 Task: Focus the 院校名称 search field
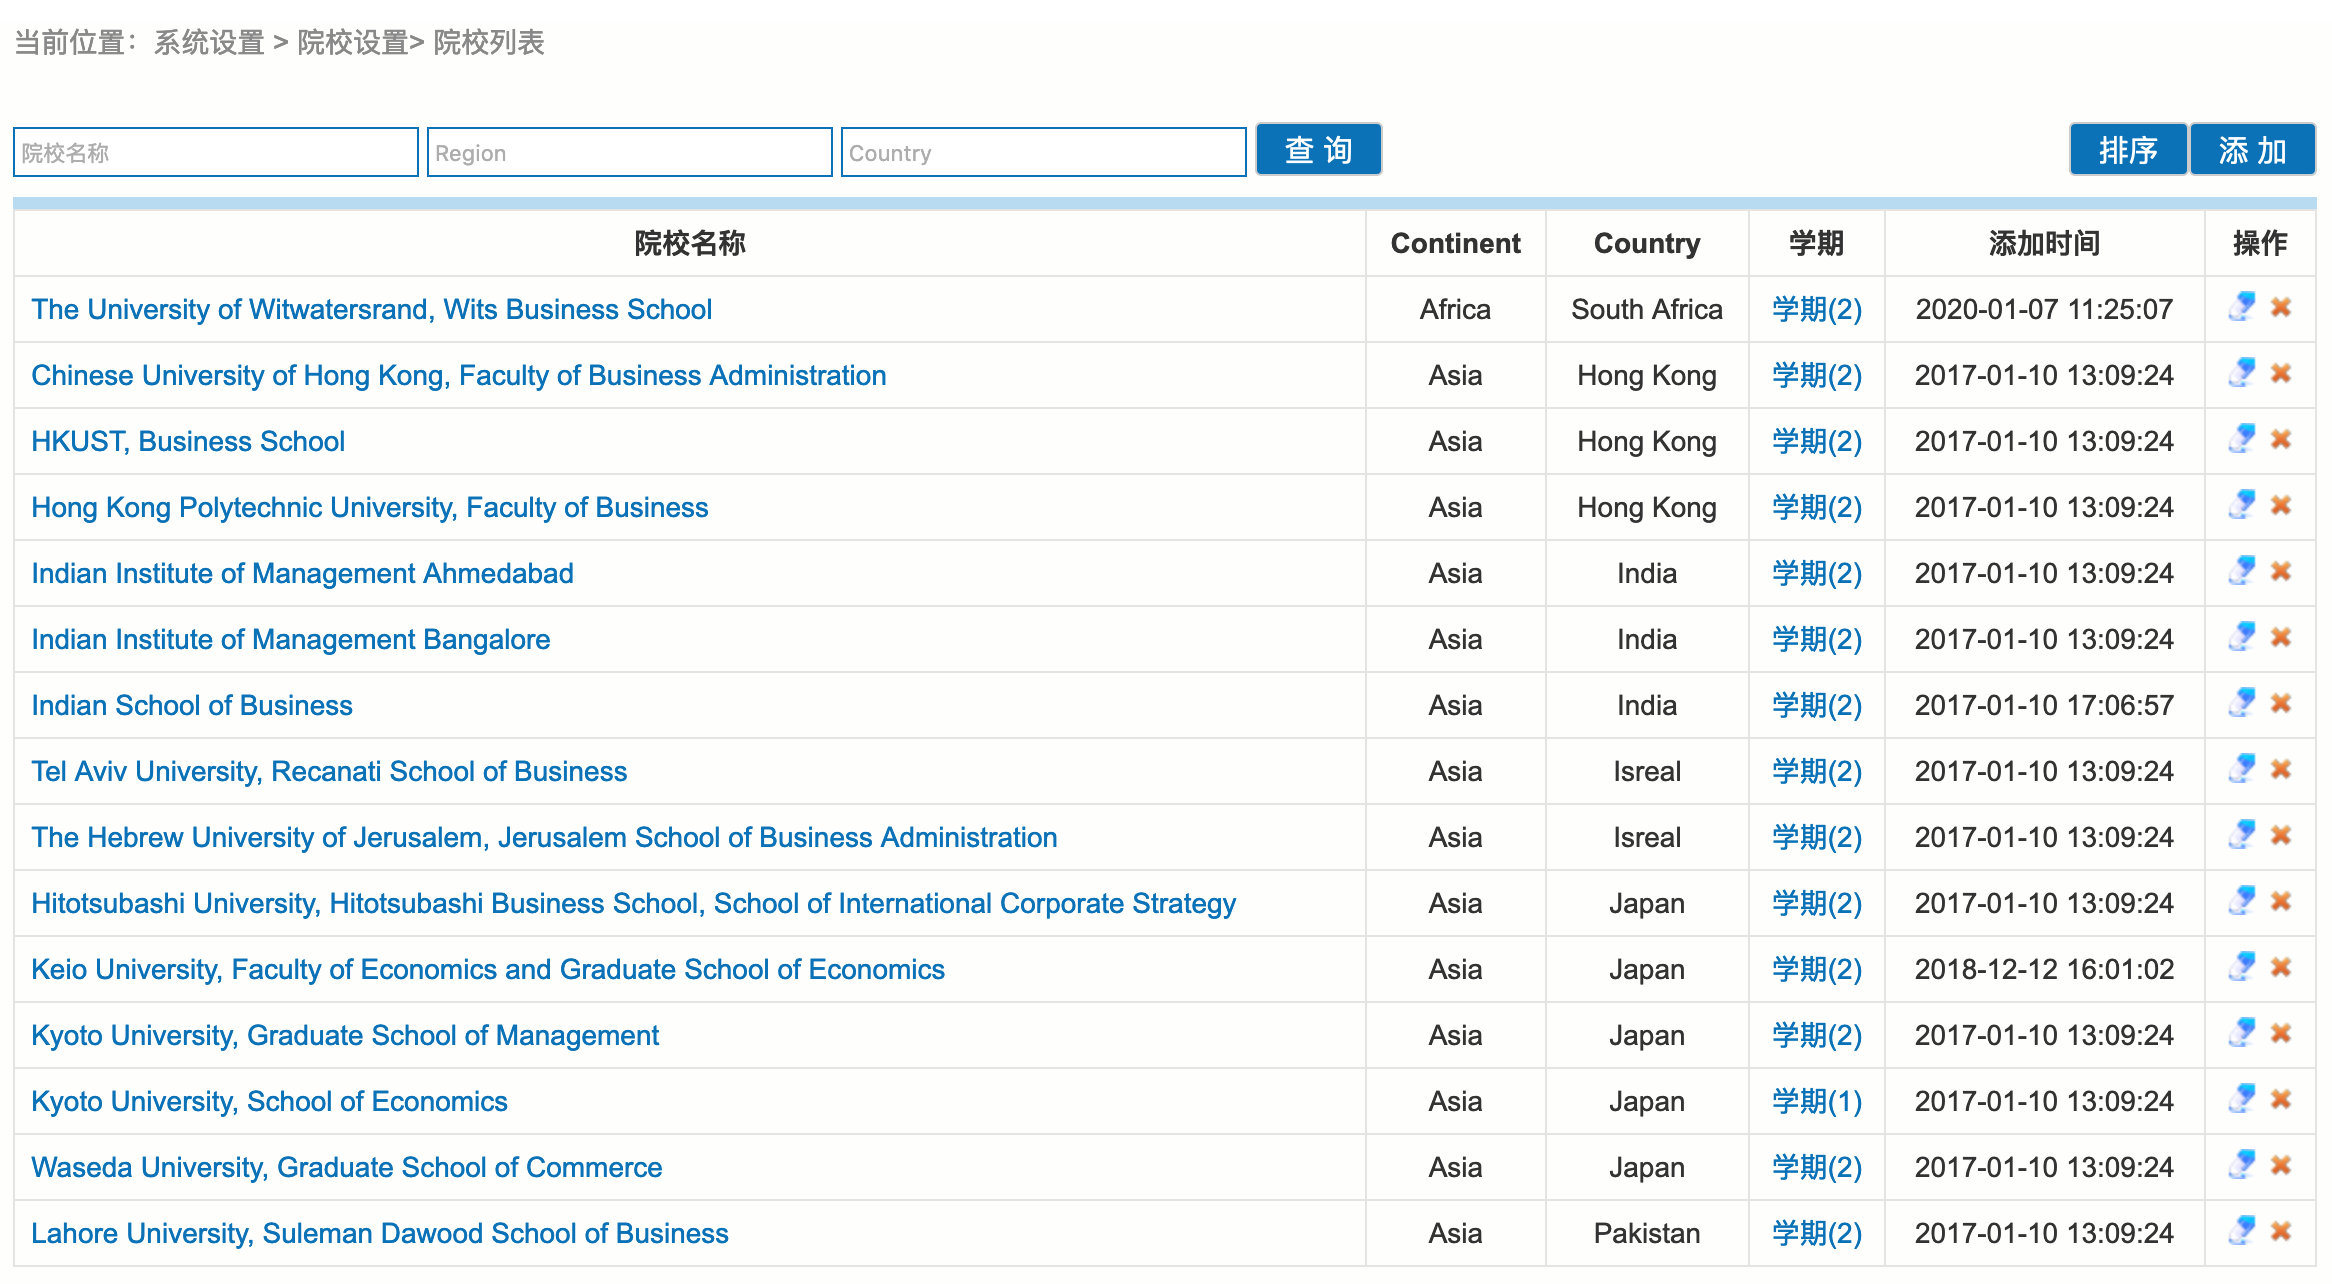point(215,152)
